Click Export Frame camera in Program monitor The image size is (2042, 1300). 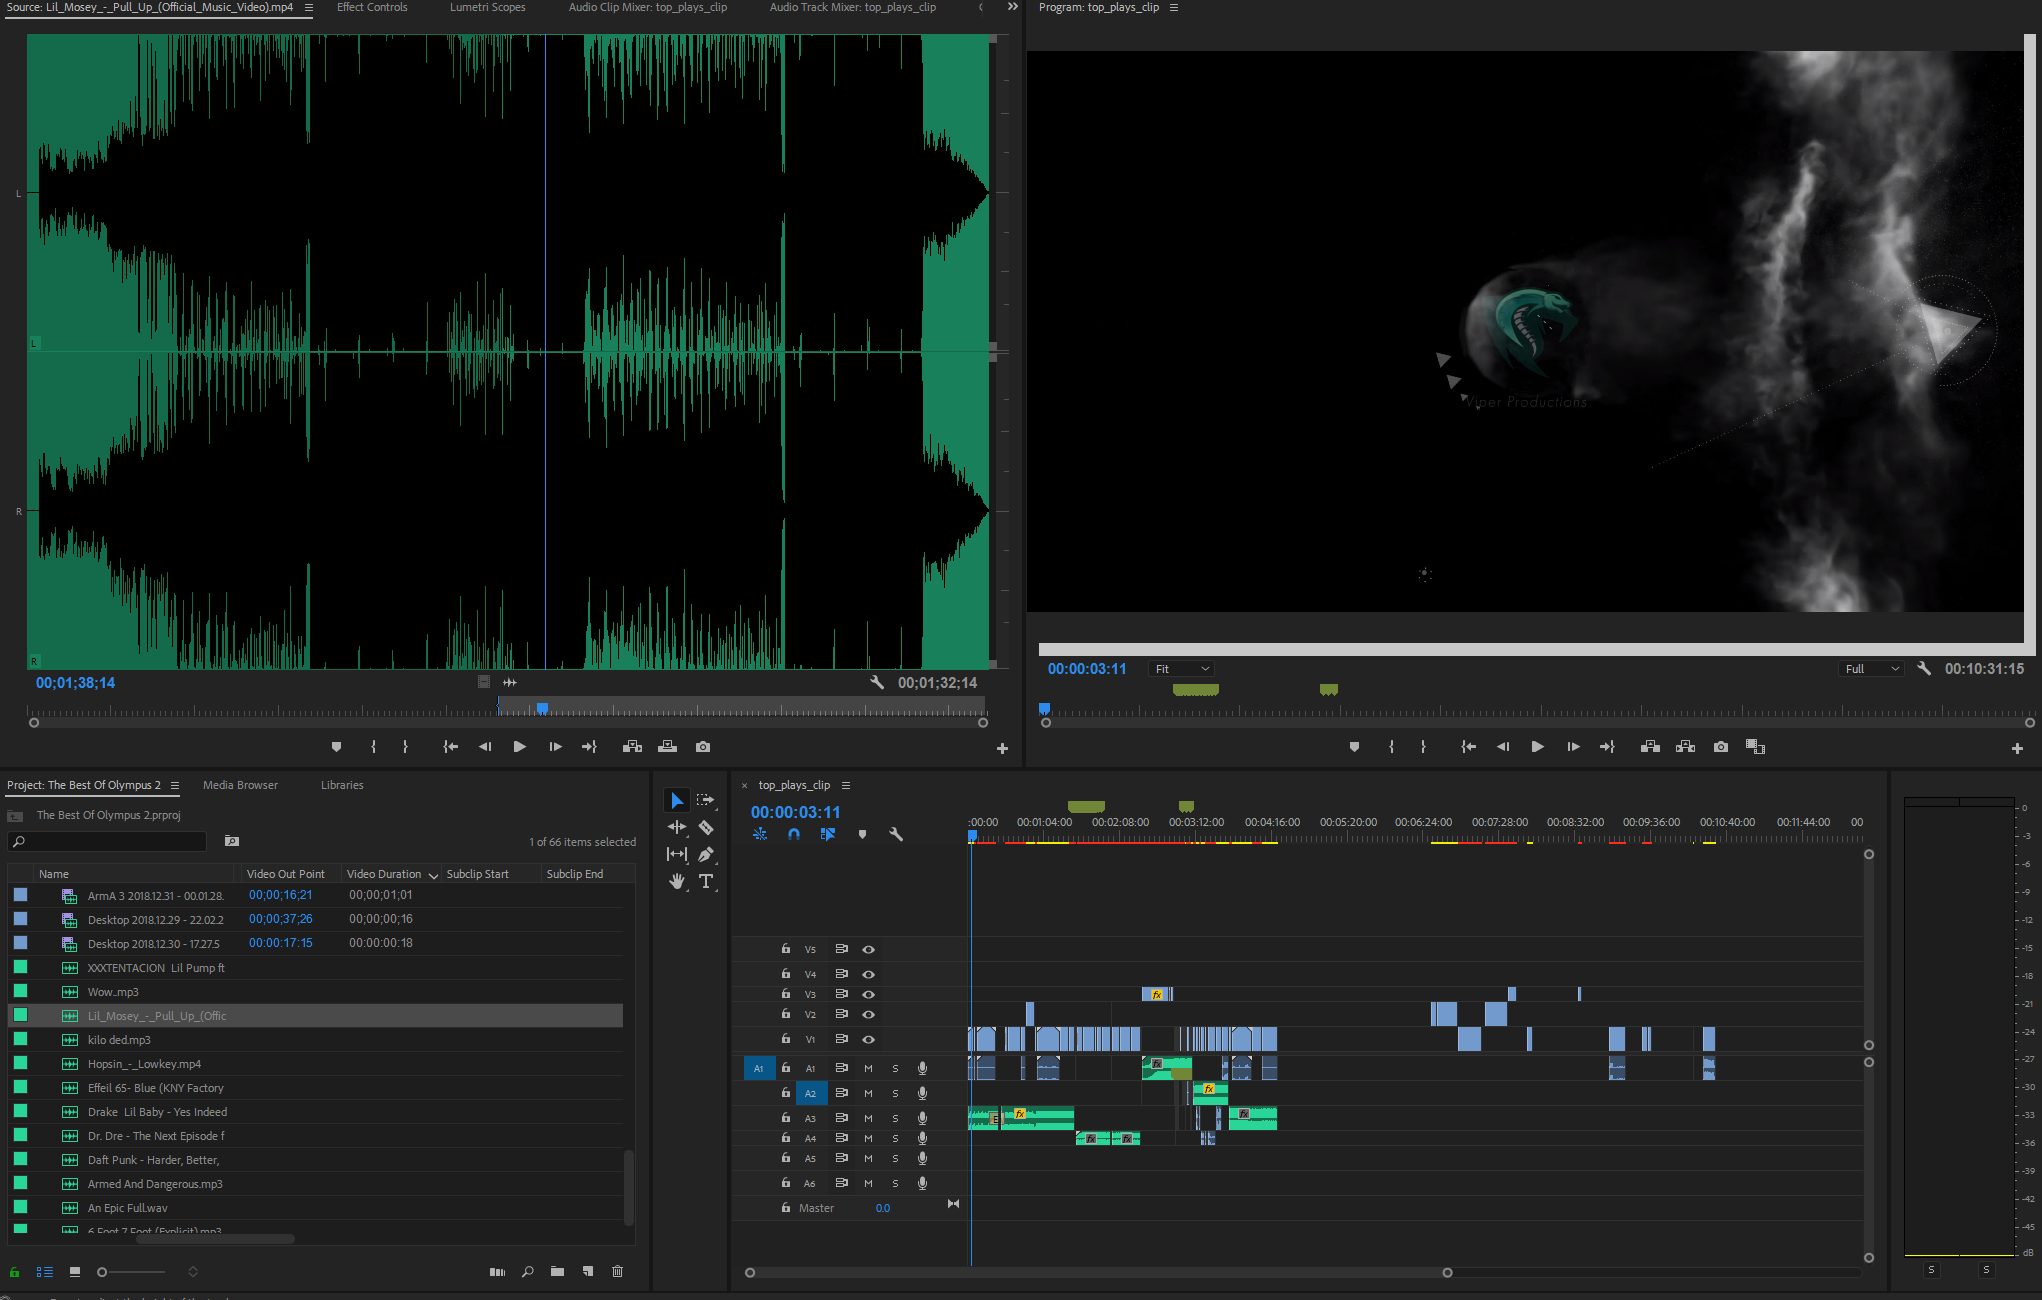click(1720, 747)
